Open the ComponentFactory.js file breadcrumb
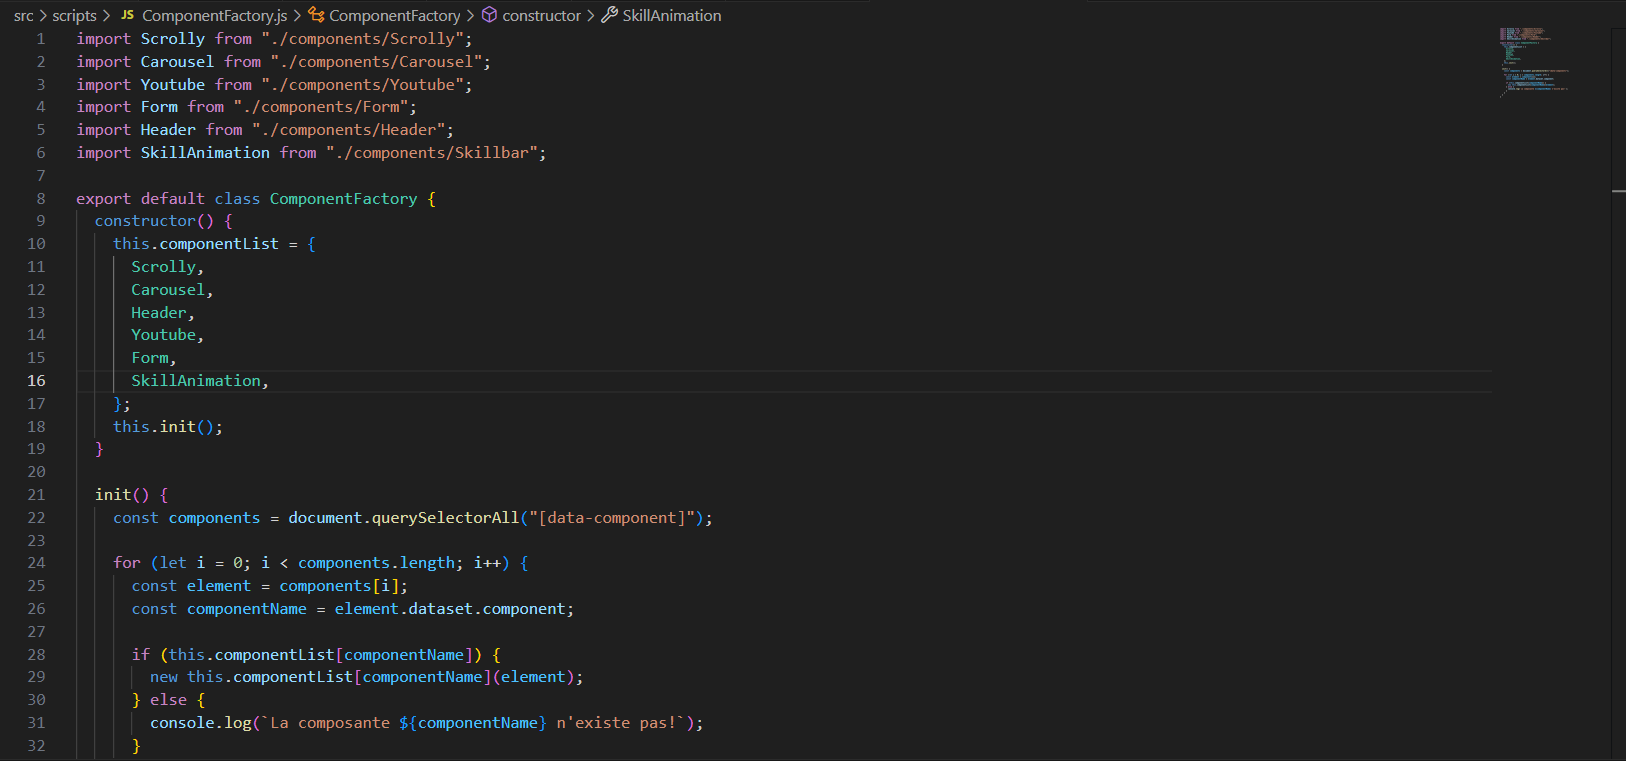 215,16
